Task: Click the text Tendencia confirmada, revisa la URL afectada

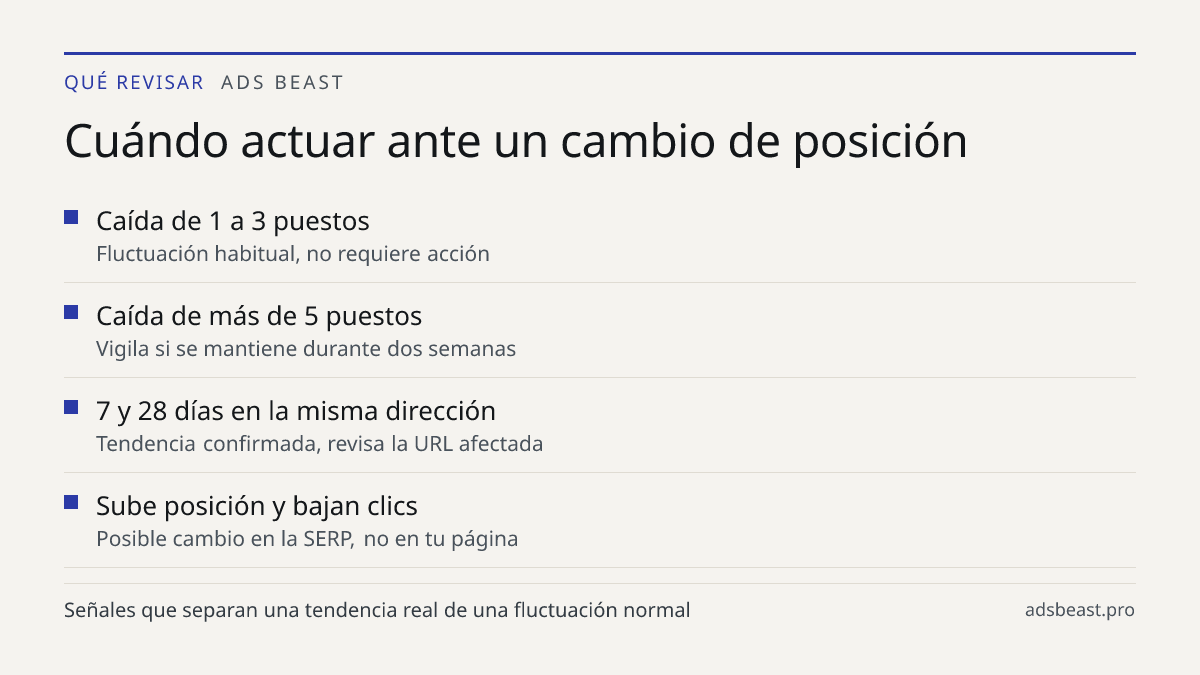Action: [320, 444]
